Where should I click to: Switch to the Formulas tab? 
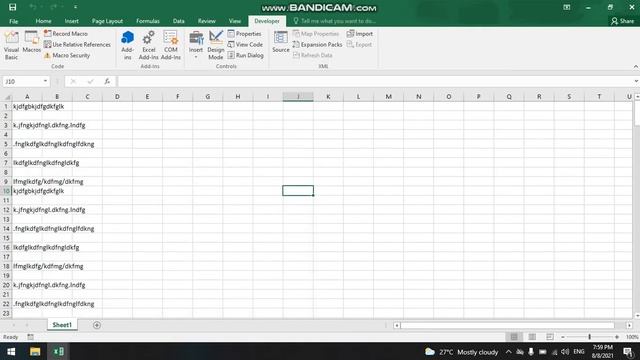tap(148, 21)
